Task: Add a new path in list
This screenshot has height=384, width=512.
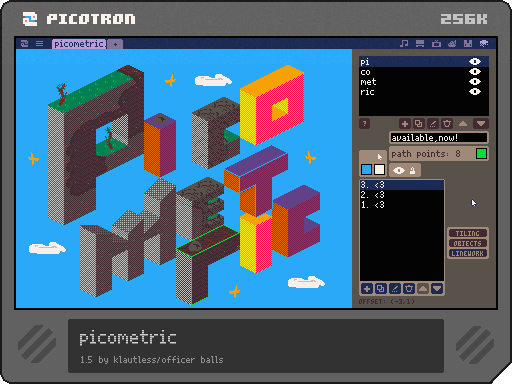Action: (367, 289)
